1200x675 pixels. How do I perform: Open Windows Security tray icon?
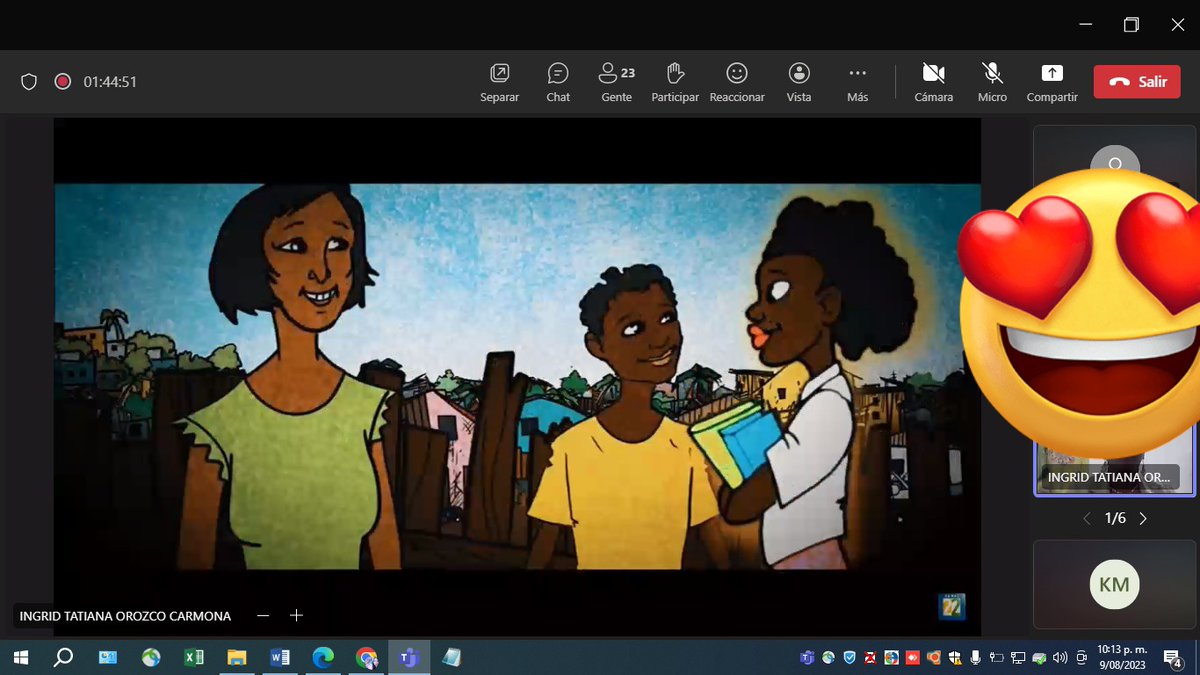click(x=954, y=657)
